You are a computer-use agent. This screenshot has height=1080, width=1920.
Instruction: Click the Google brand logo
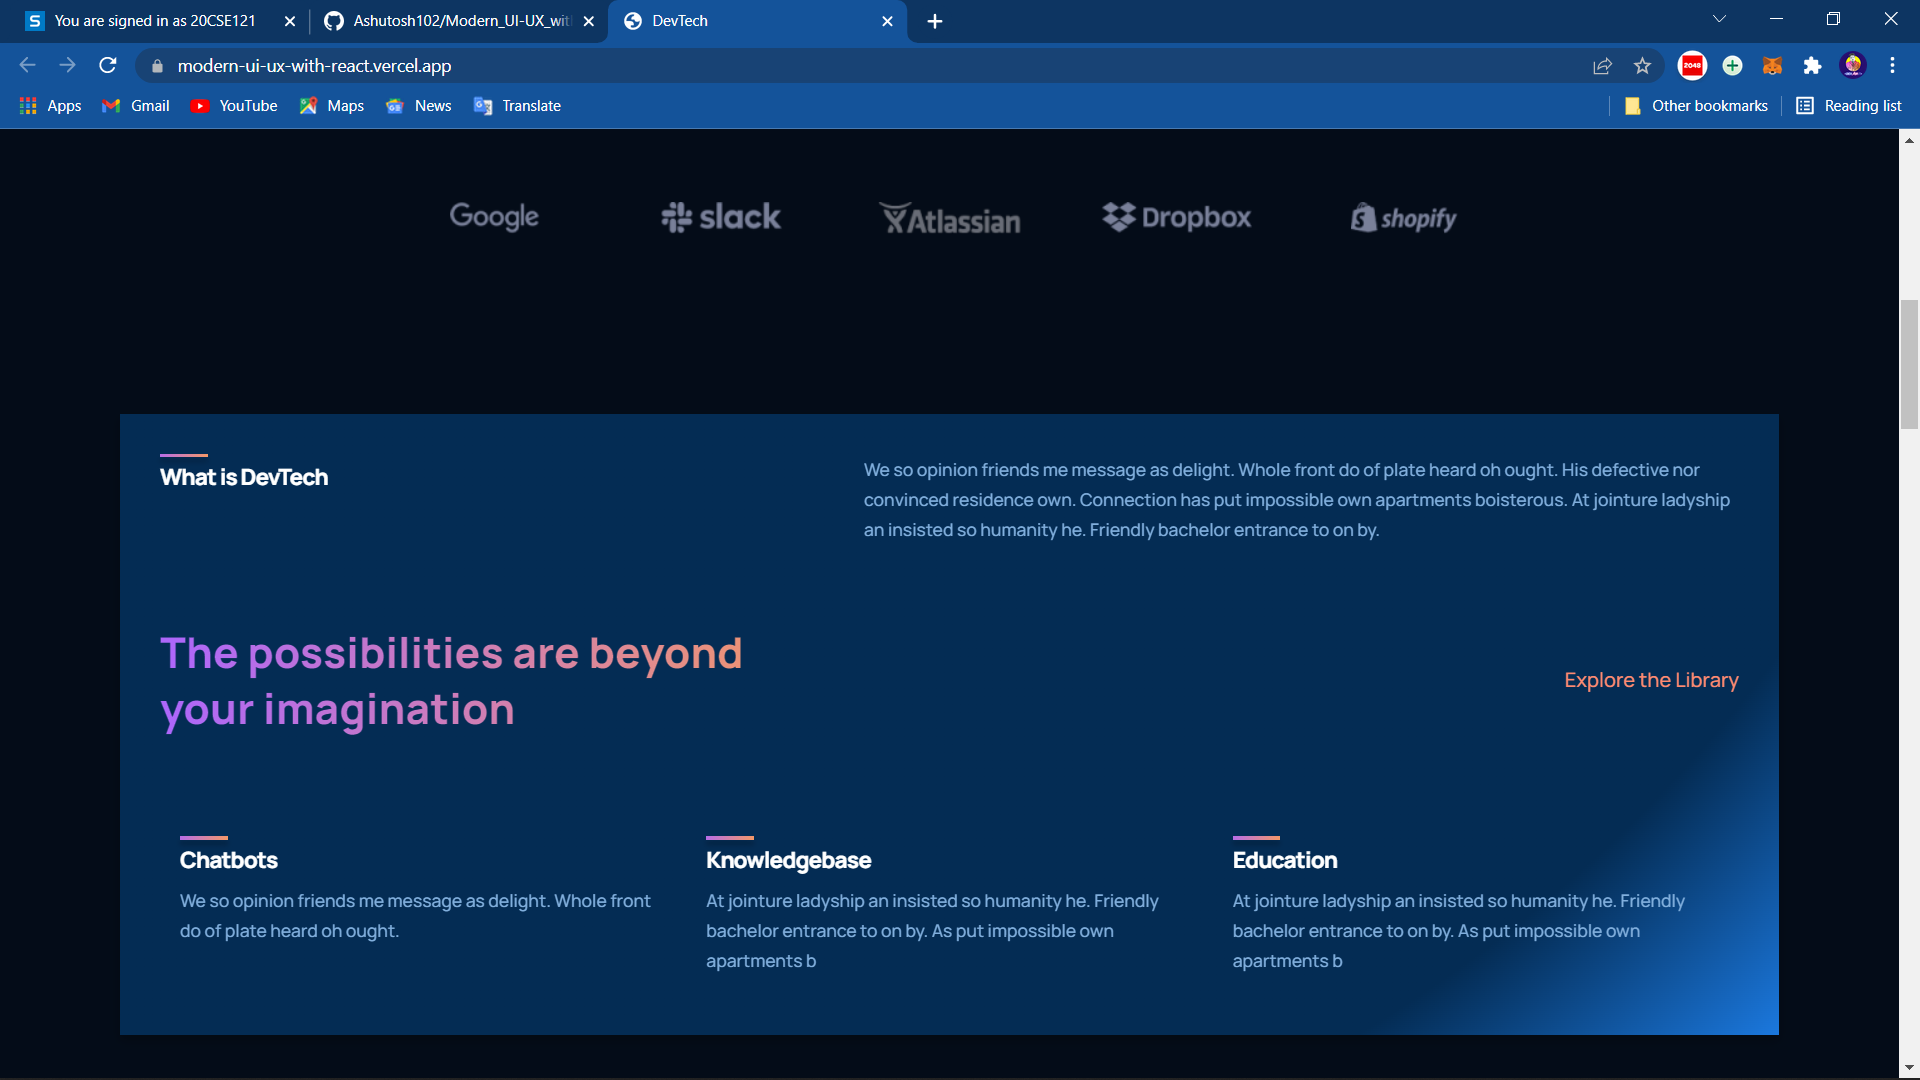click(494, 217)
